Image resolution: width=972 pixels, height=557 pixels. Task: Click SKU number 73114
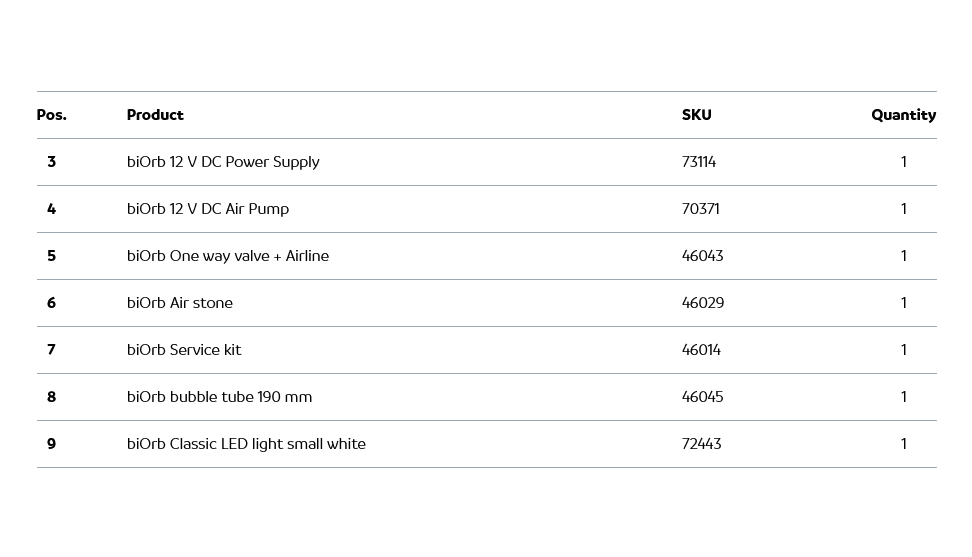(x=699, y=162)
